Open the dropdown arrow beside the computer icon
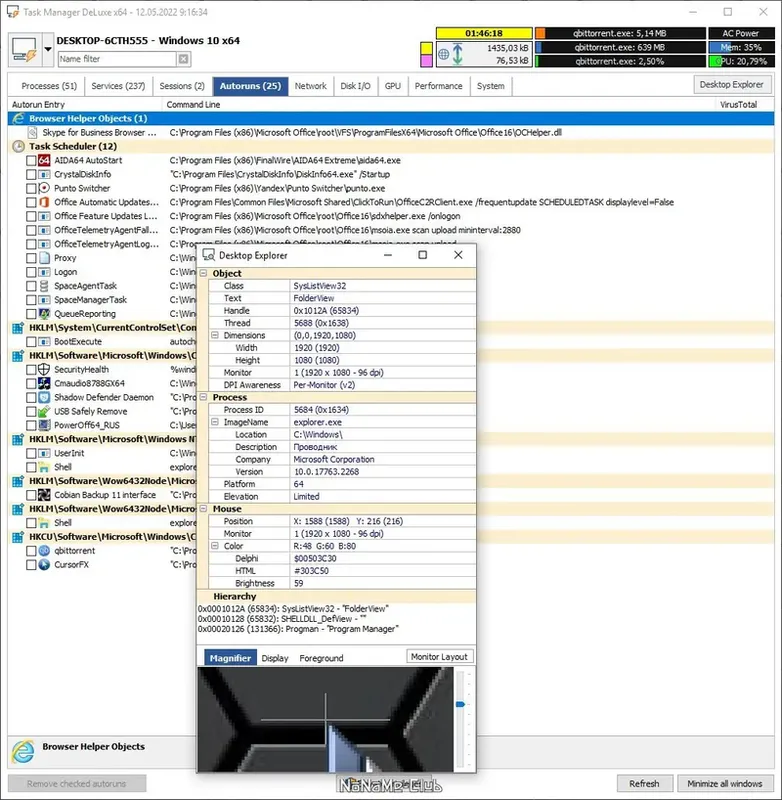This screenshot has height=800, width=782. point(47,49)
